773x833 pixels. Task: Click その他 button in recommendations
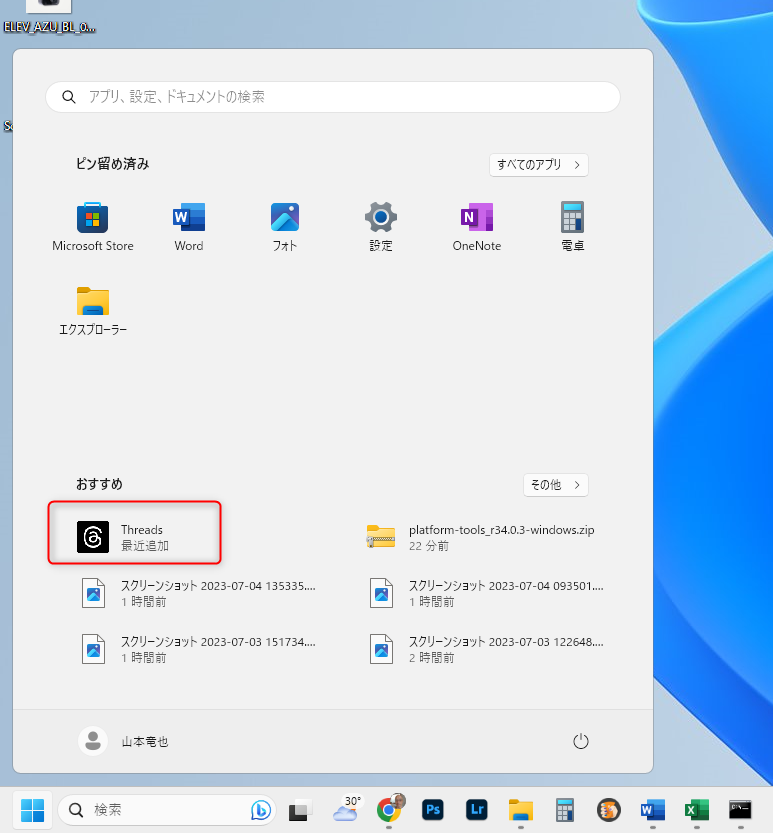click(x=555, y=484)
